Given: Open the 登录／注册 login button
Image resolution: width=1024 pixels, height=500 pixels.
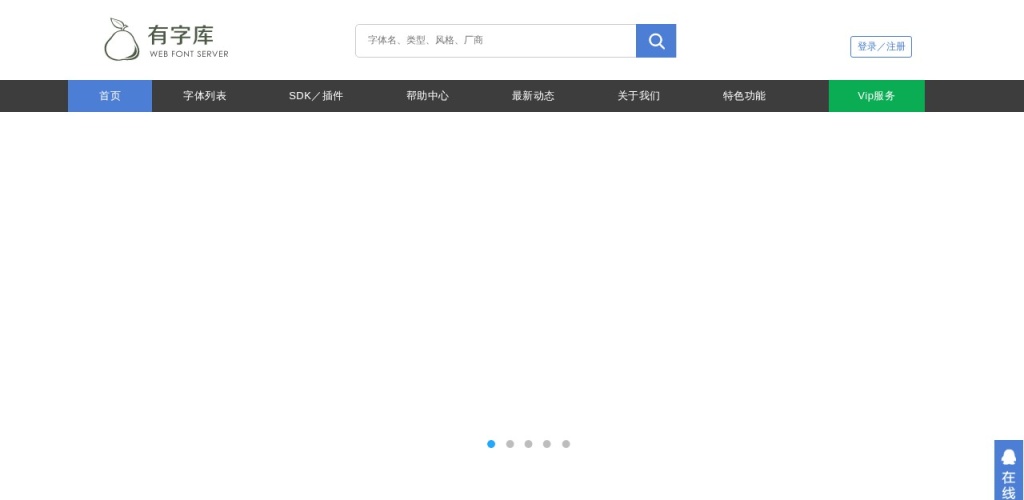Looking at the screenshot, I should tap(881, 47).
